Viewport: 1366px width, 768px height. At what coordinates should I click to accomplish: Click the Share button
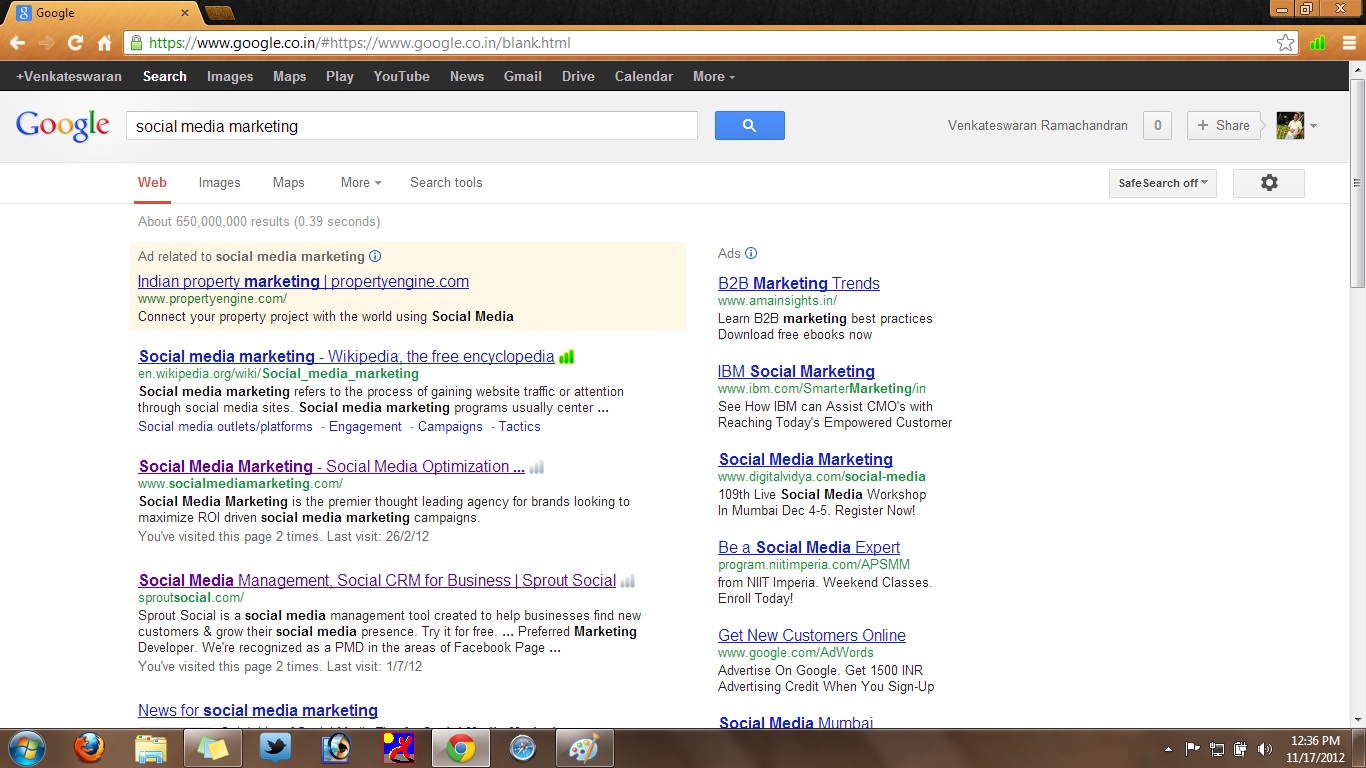1223,125
